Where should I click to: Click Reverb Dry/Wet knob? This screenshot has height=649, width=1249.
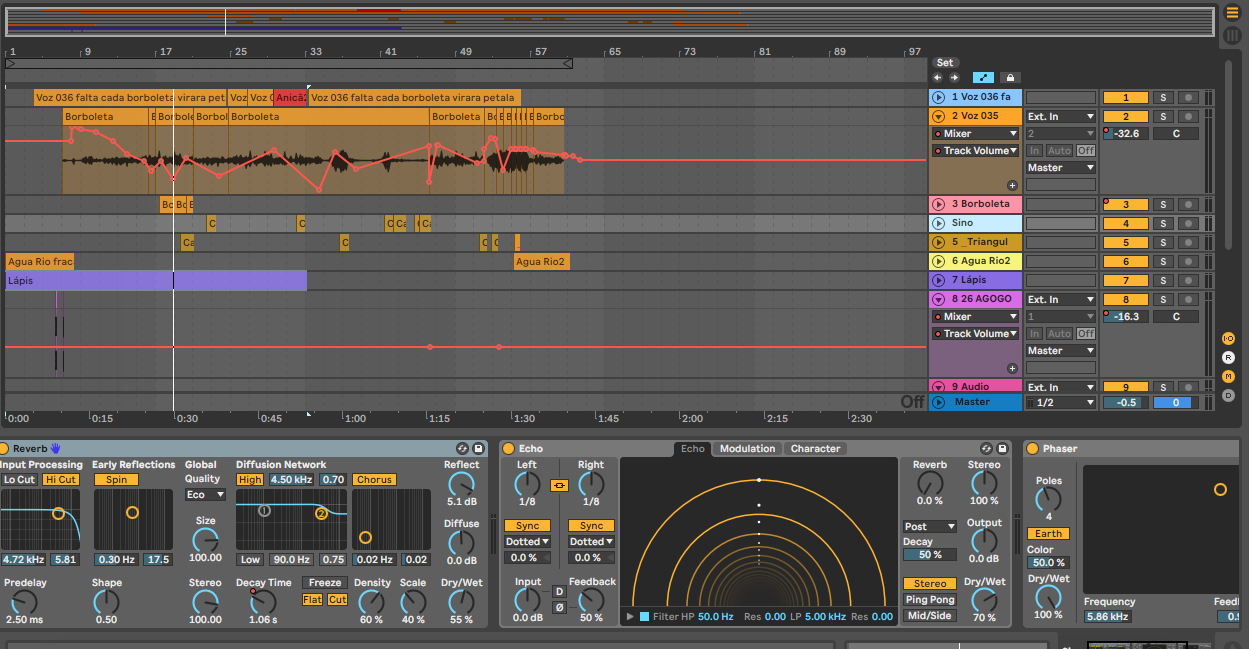(x=461, y=601)
